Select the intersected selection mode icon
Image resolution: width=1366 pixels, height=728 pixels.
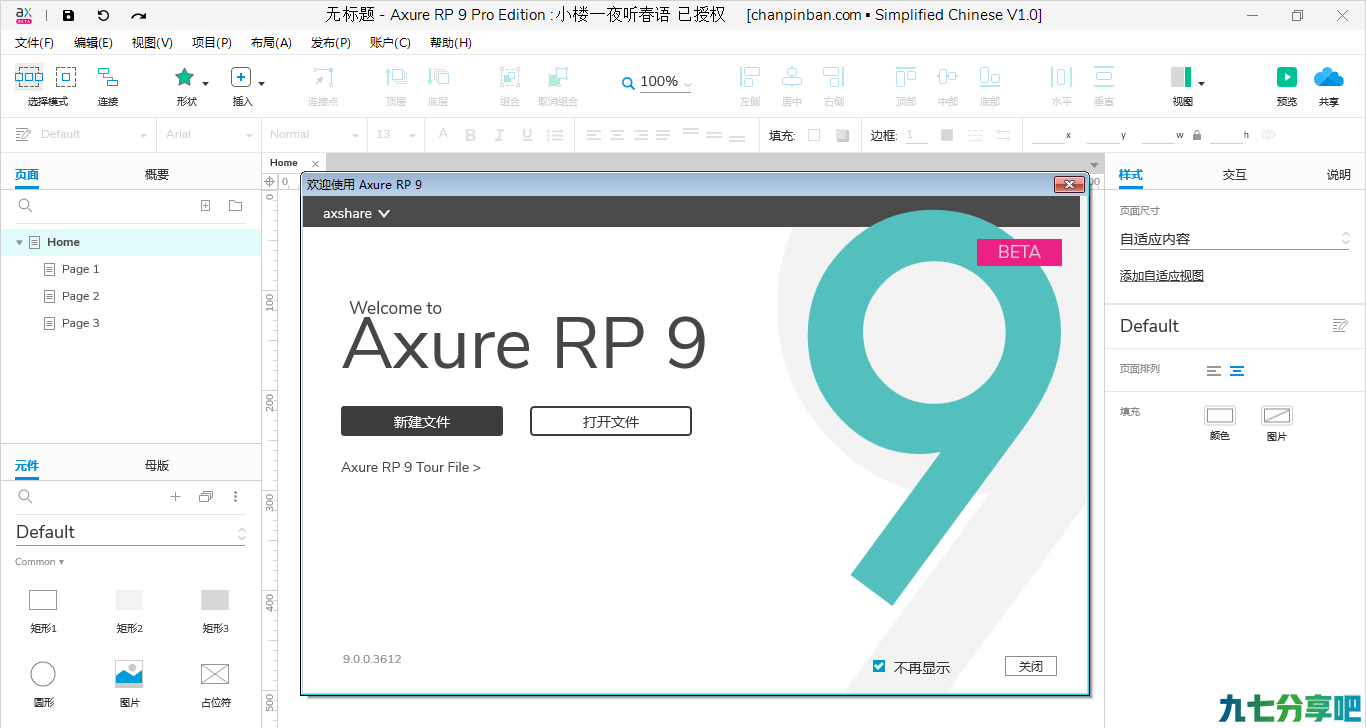point(29,77)
